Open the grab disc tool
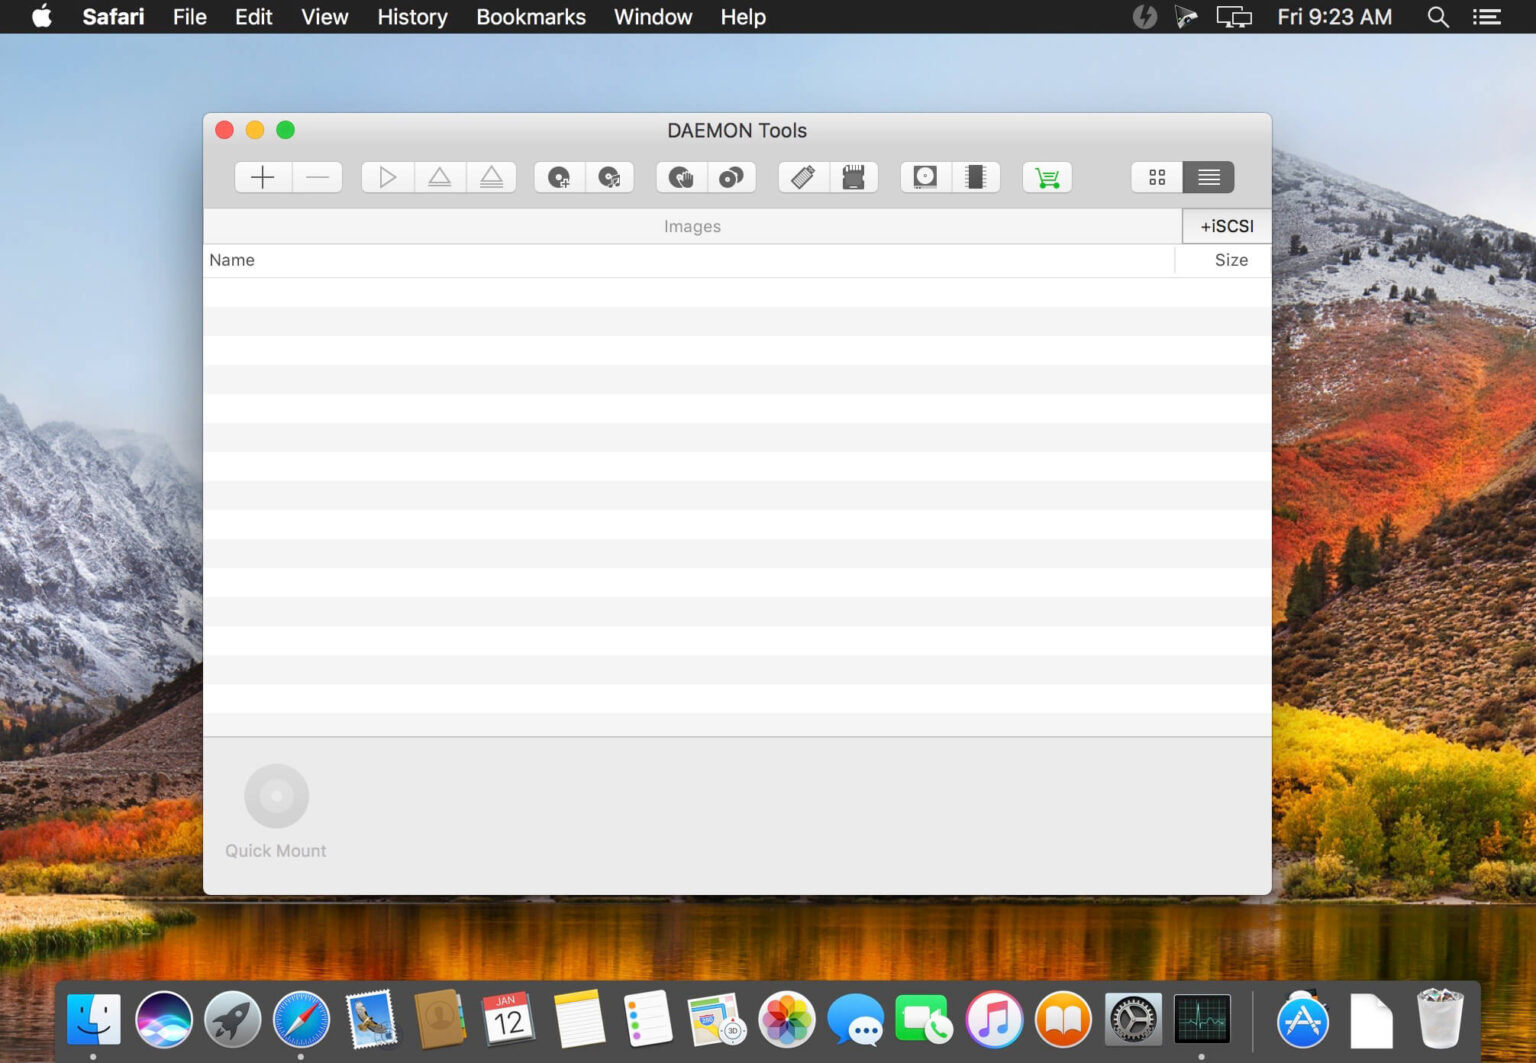Screen dimensions: 1536x1063 (681, 177)
